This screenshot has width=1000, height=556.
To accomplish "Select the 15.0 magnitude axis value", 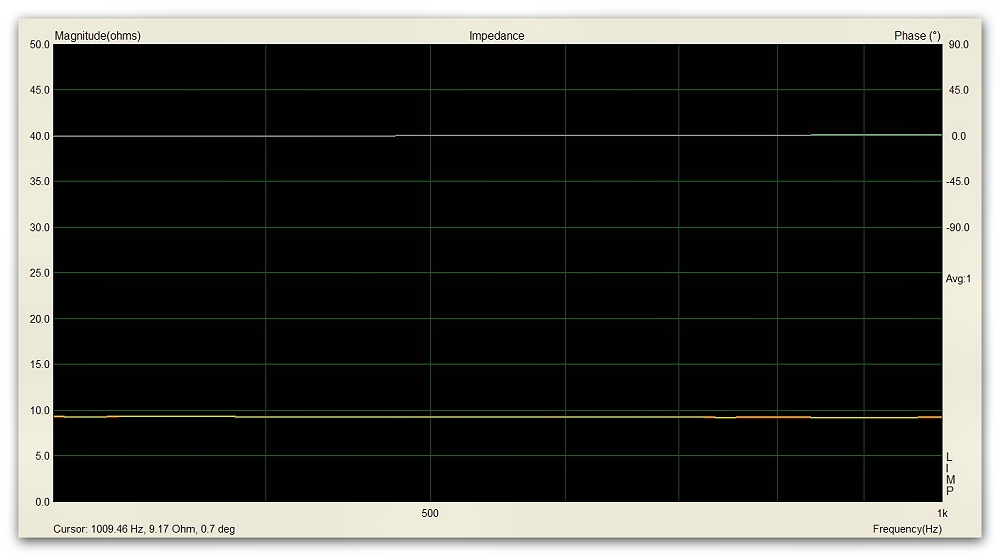I will 40,365.
